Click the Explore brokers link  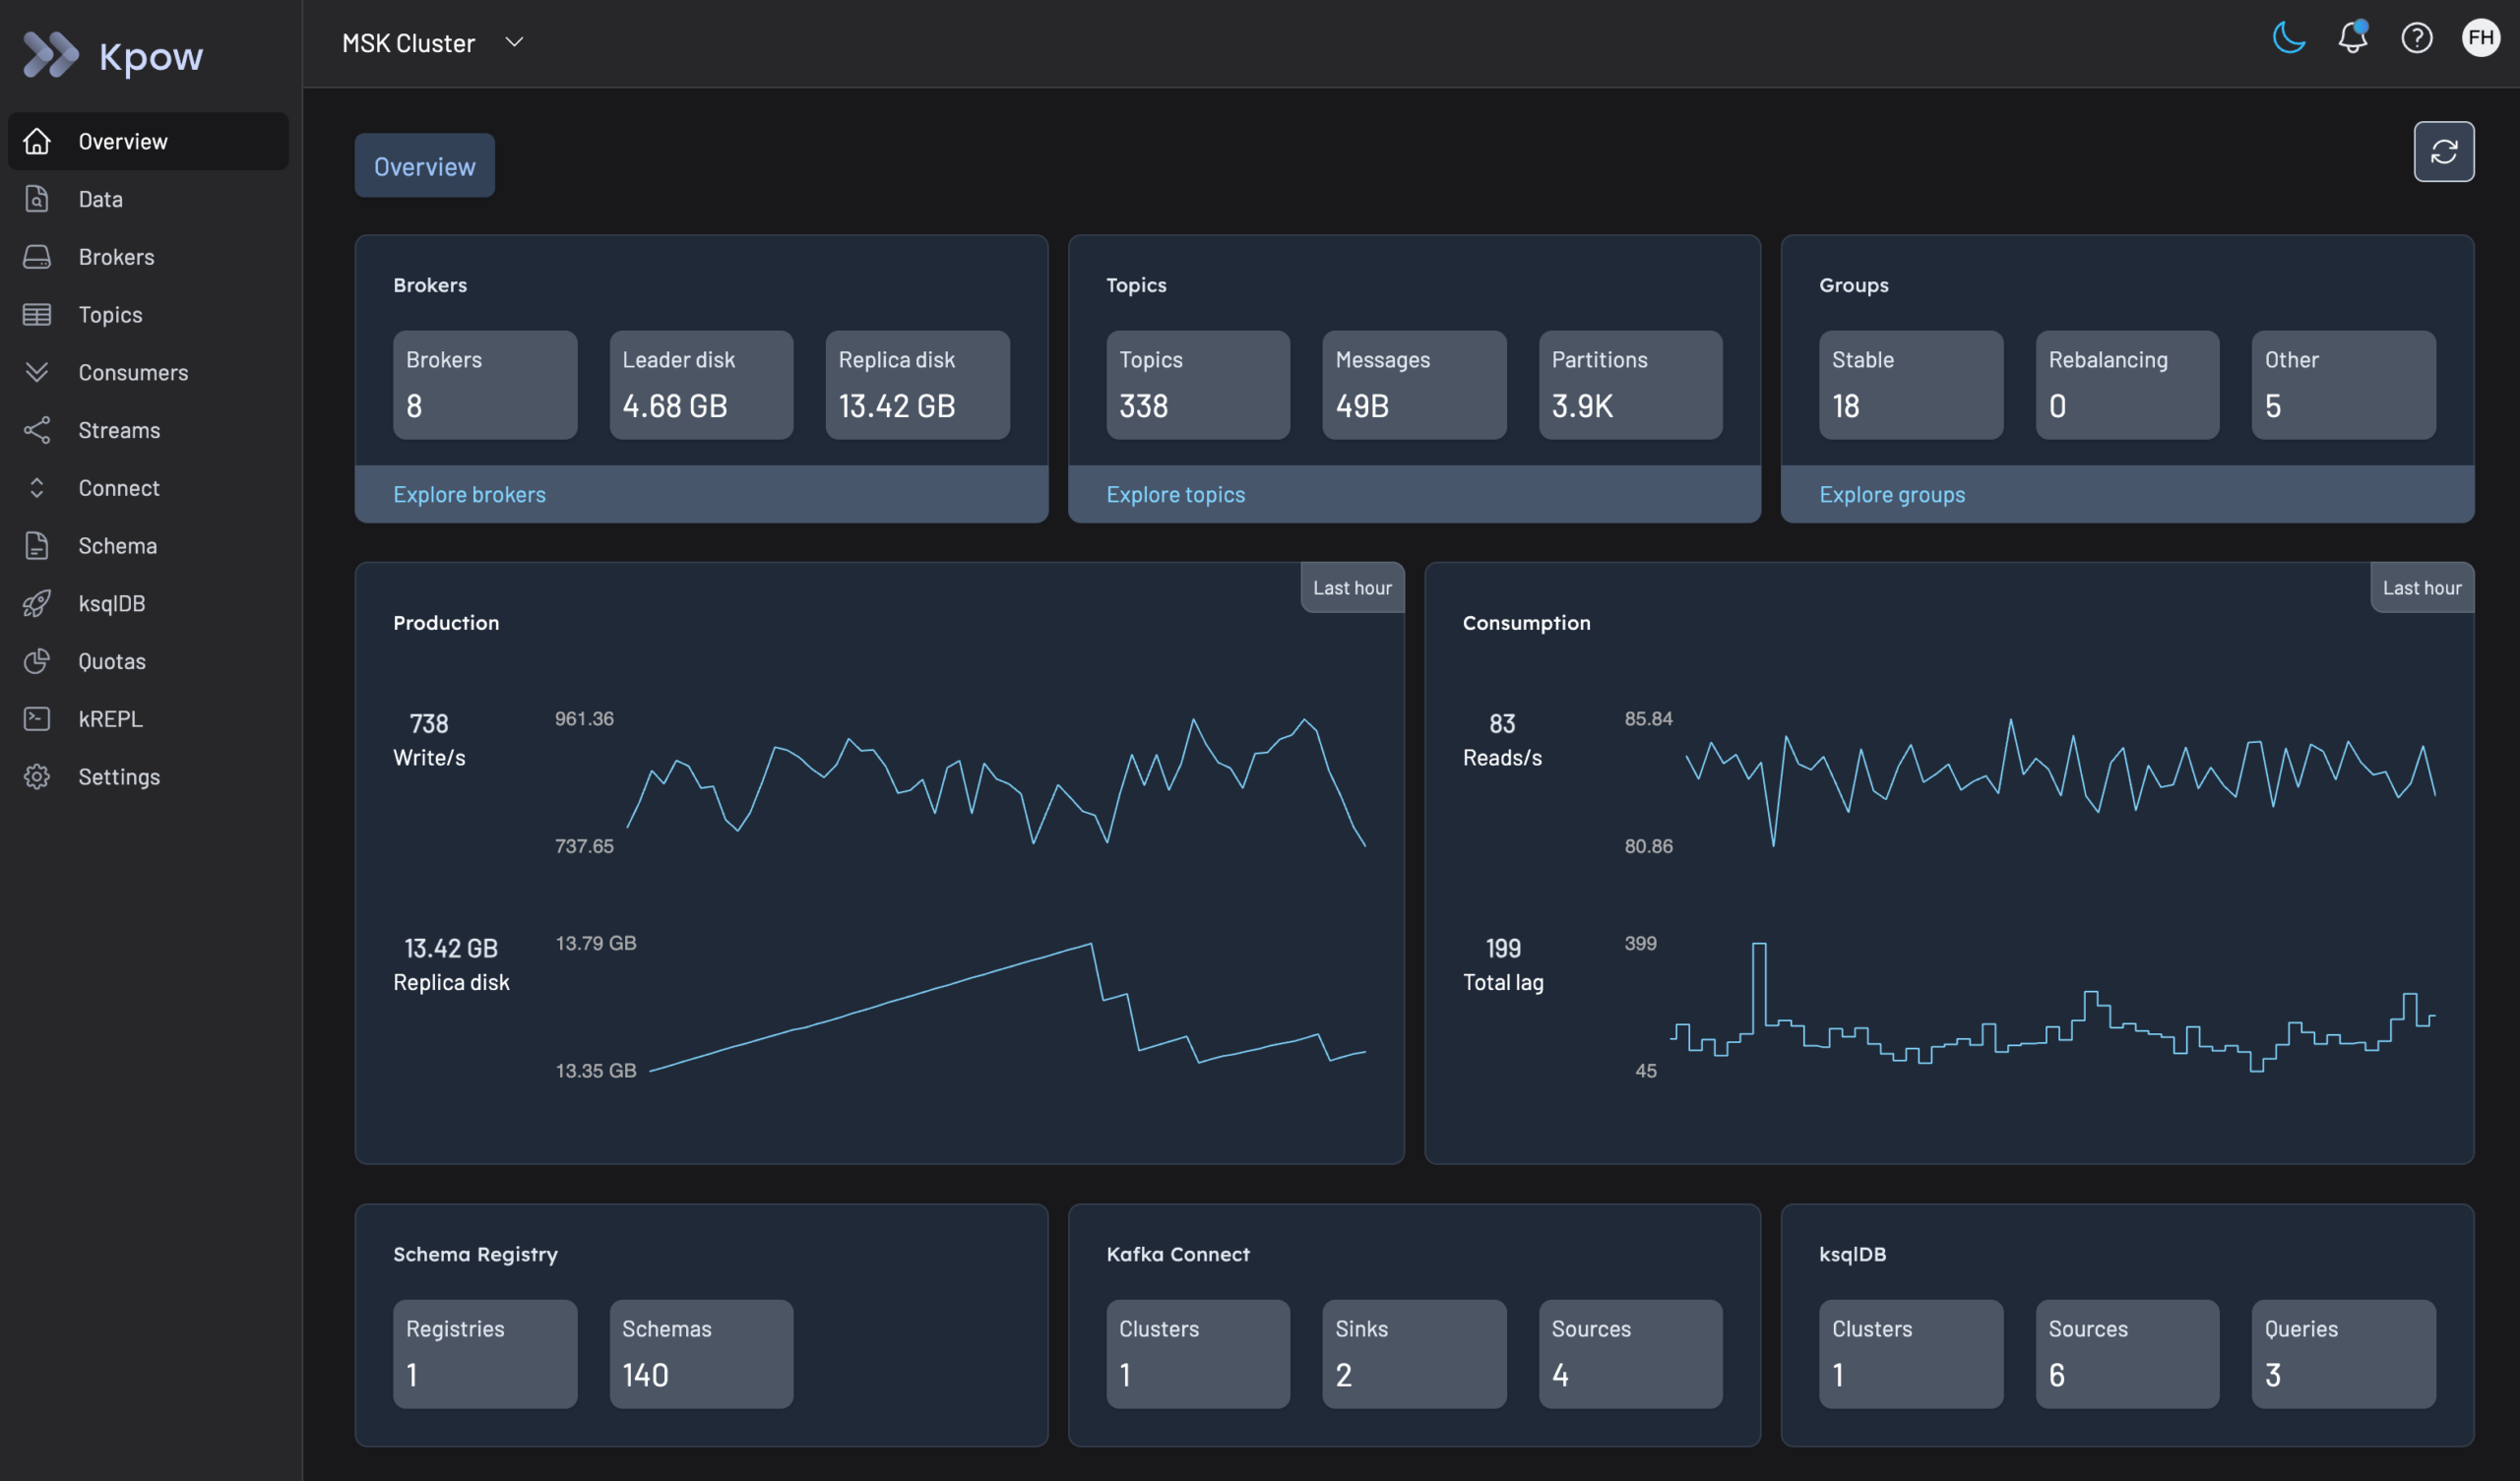click(469, 494)
